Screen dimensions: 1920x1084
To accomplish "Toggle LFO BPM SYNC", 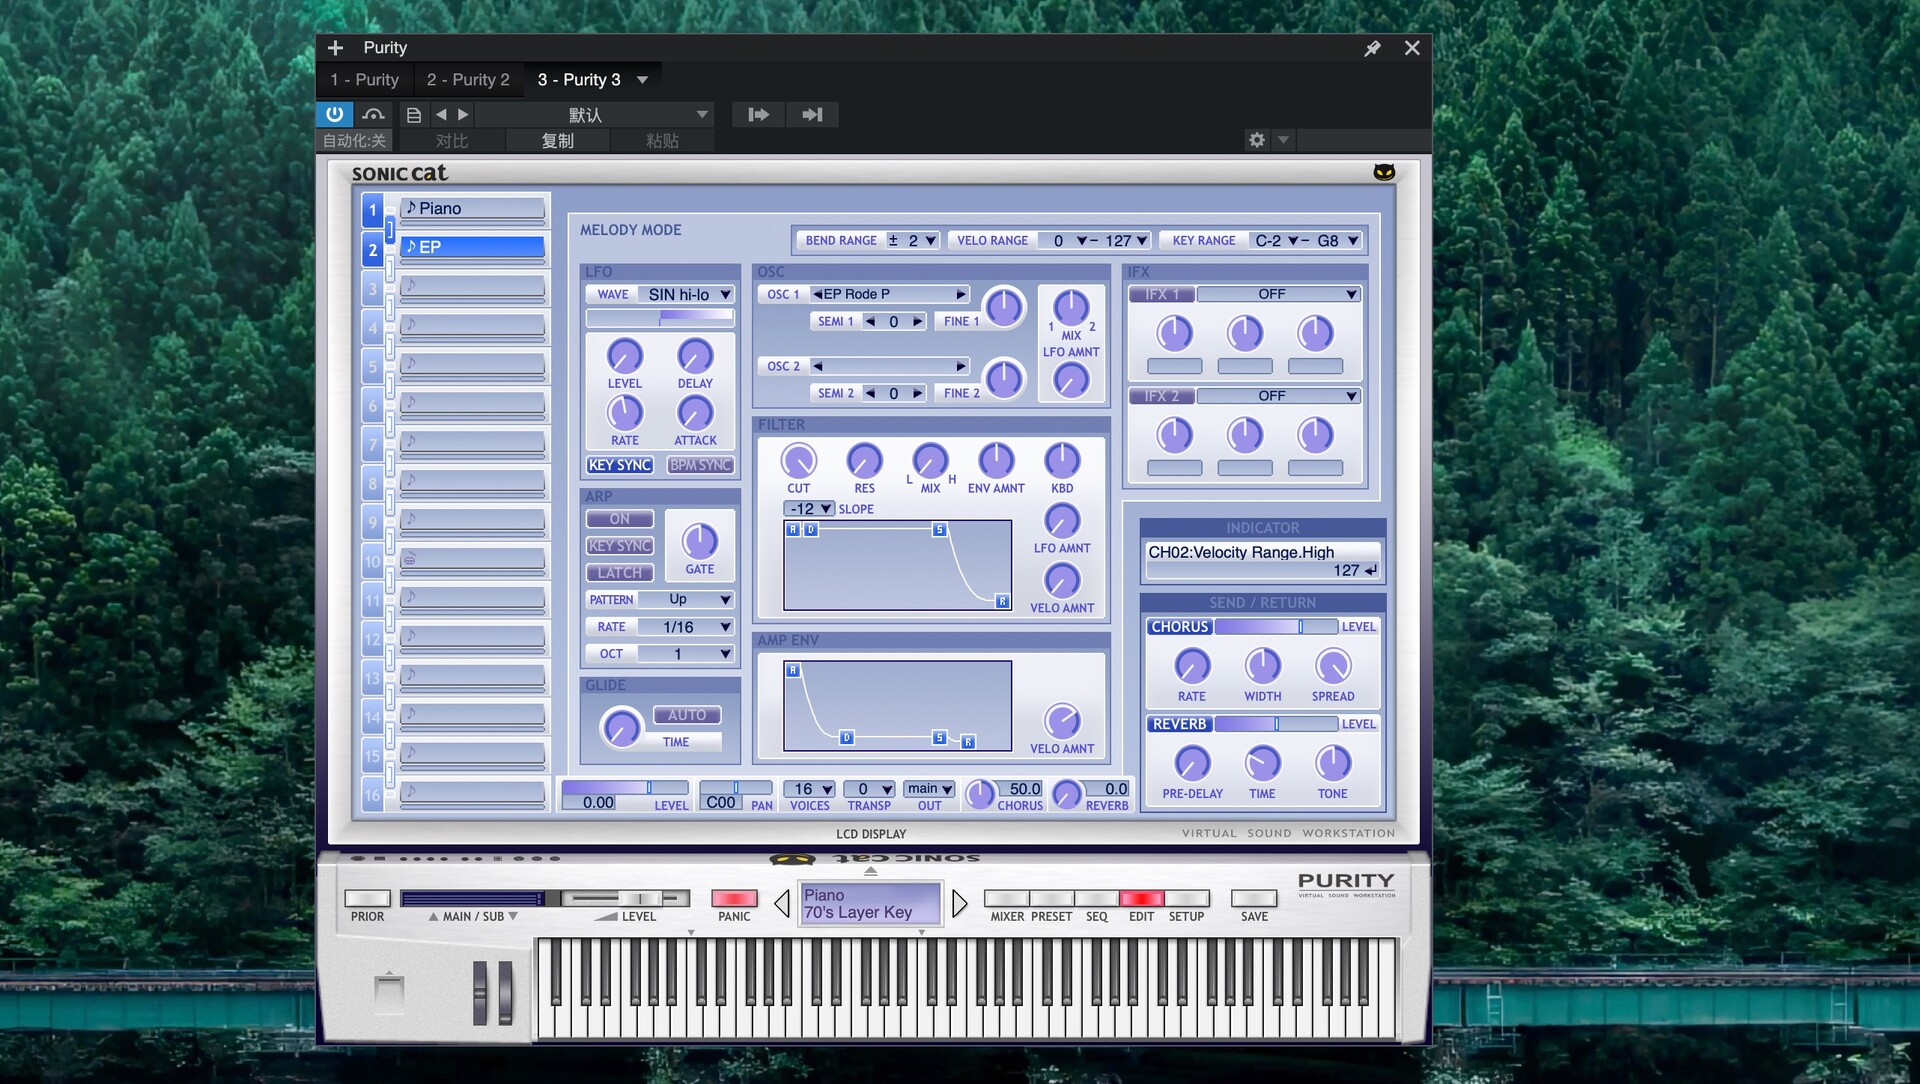I will (x=700, y=465).
